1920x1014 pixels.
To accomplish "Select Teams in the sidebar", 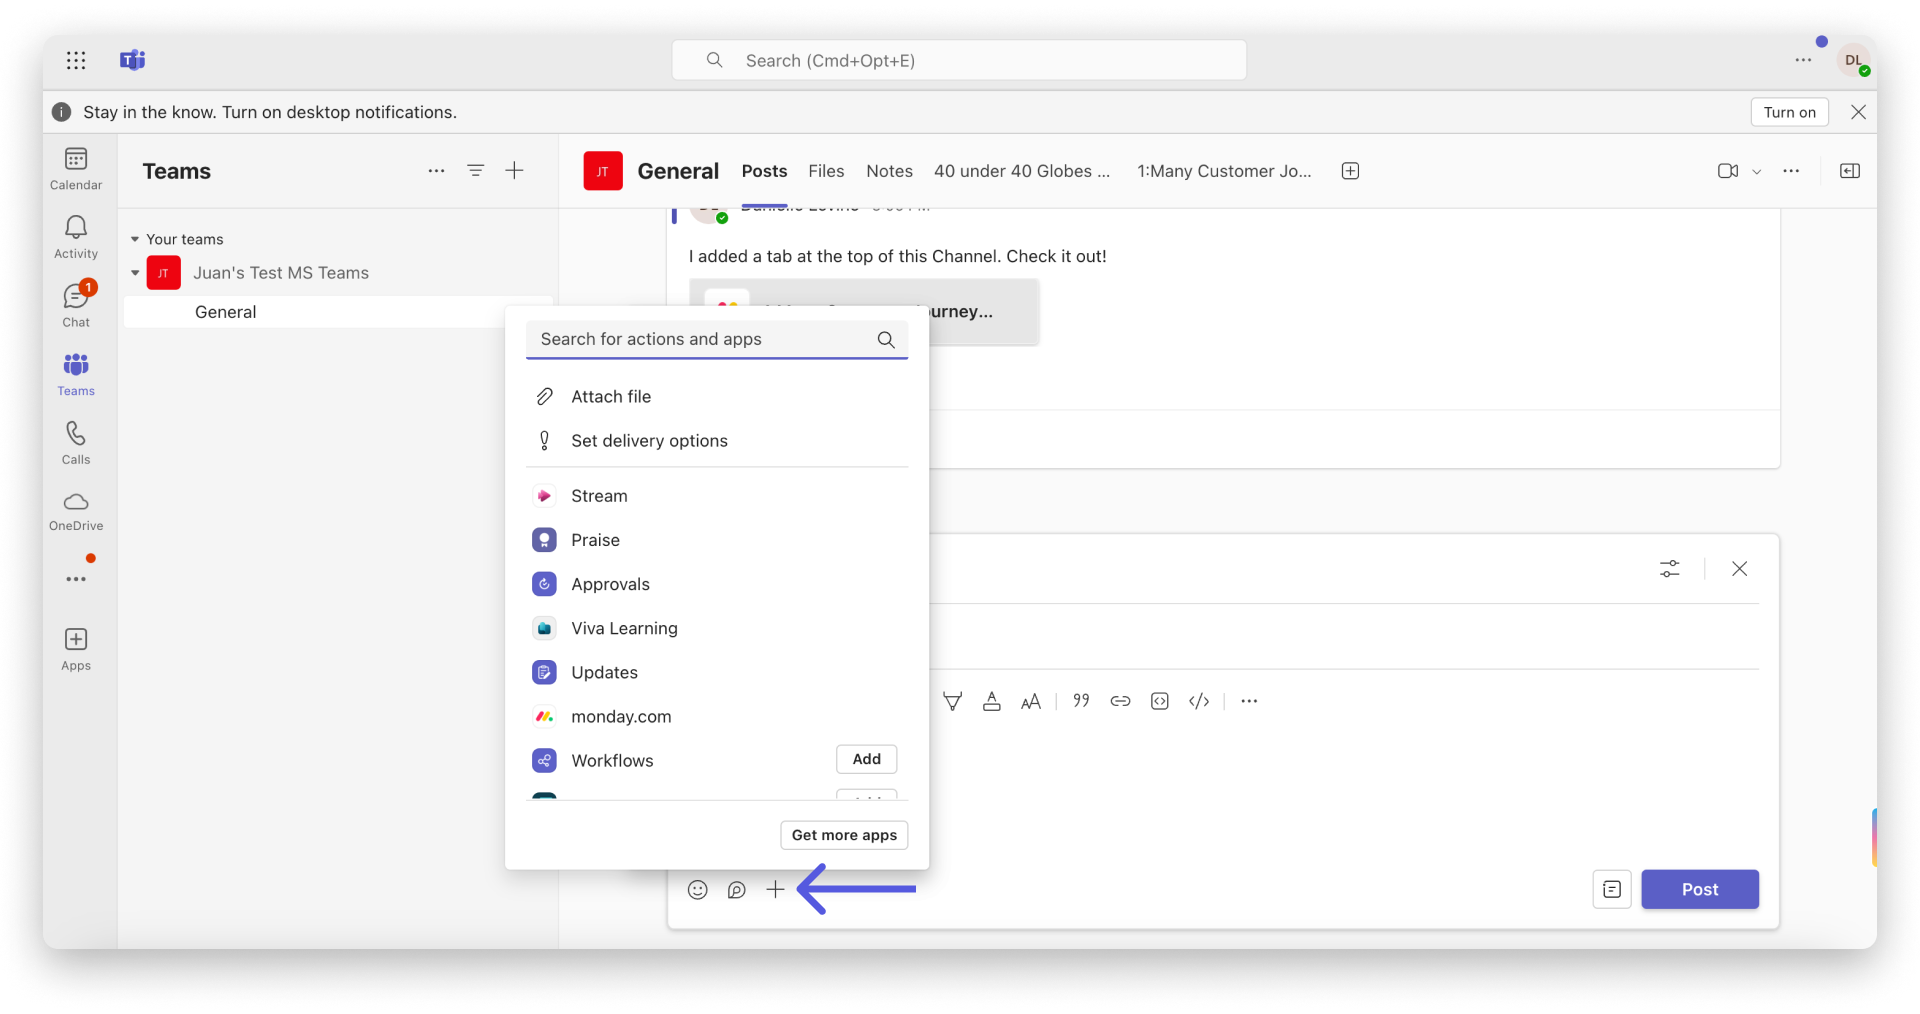I will pos(76,375).
